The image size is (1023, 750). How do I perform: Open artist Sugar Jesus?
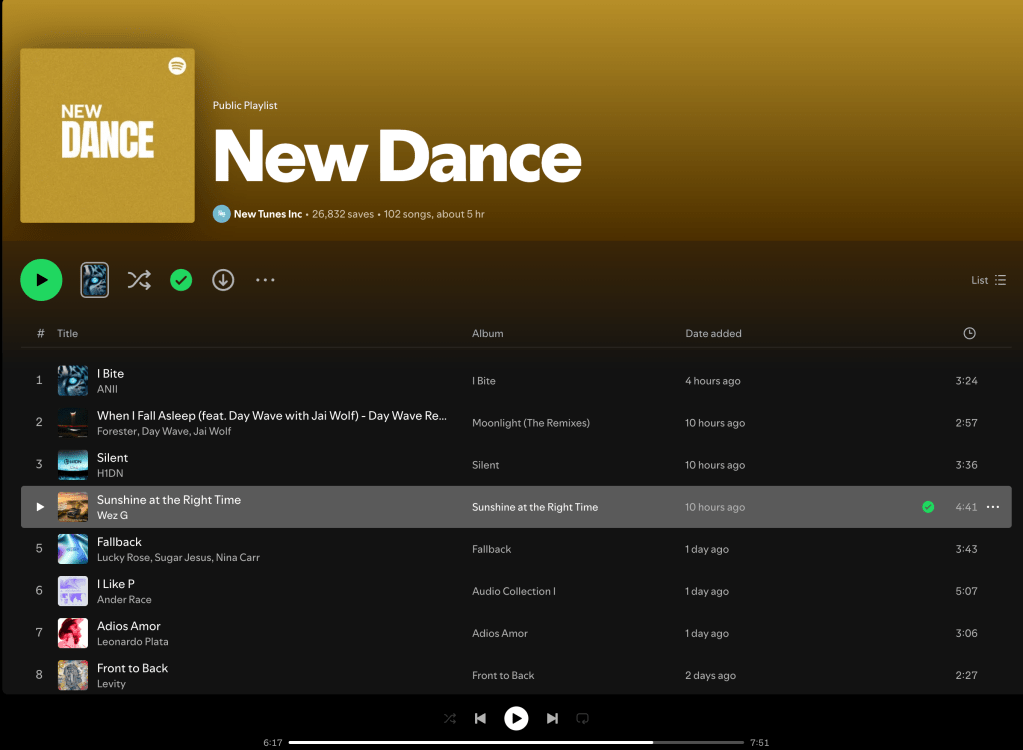tap(183, 558)
